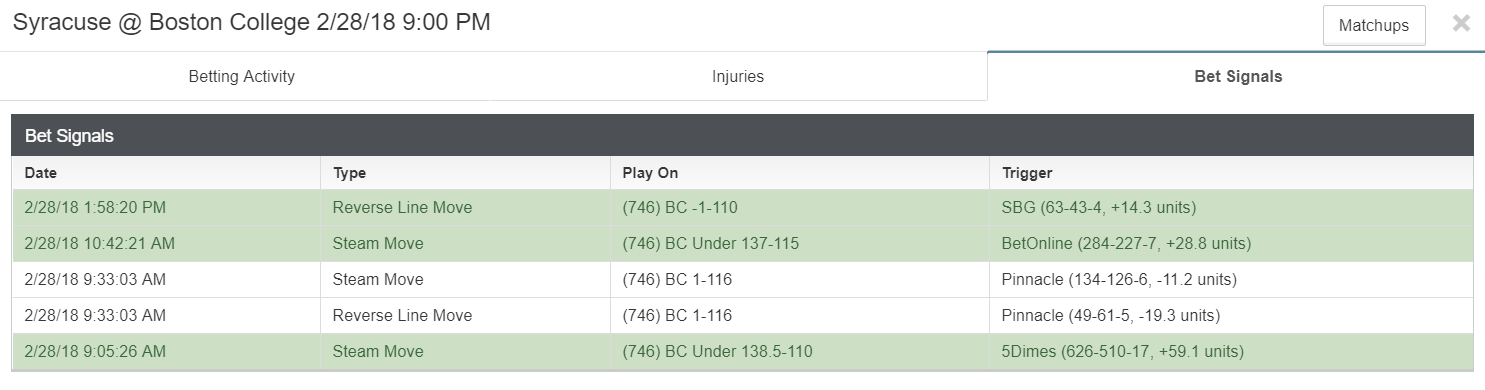Click the BC Under 138.5-110 play cell
Viewport: 1485px width, 390px height.
(x=800, y=352)
